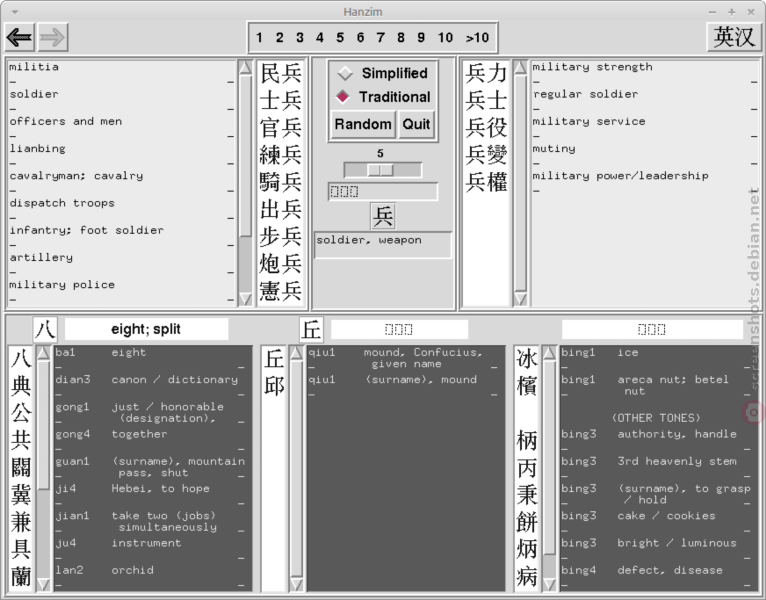Select character 蘭 in radical list
The image size is (766, 600).
tap(21, 577)
